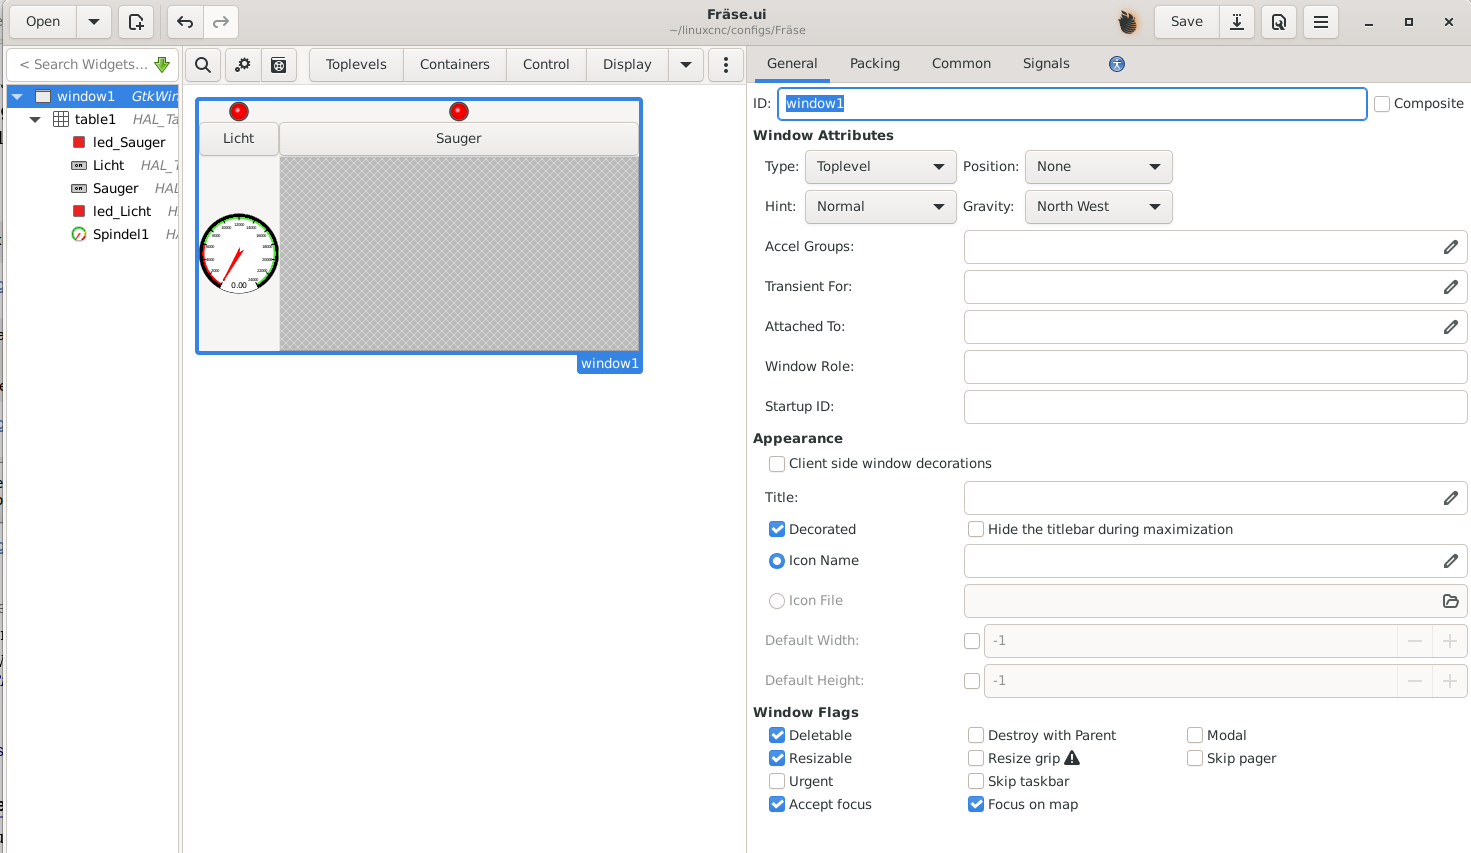1471x853 pixels.
Task: Click the pencil icon in the Title field
Action: coord(1450,498)
